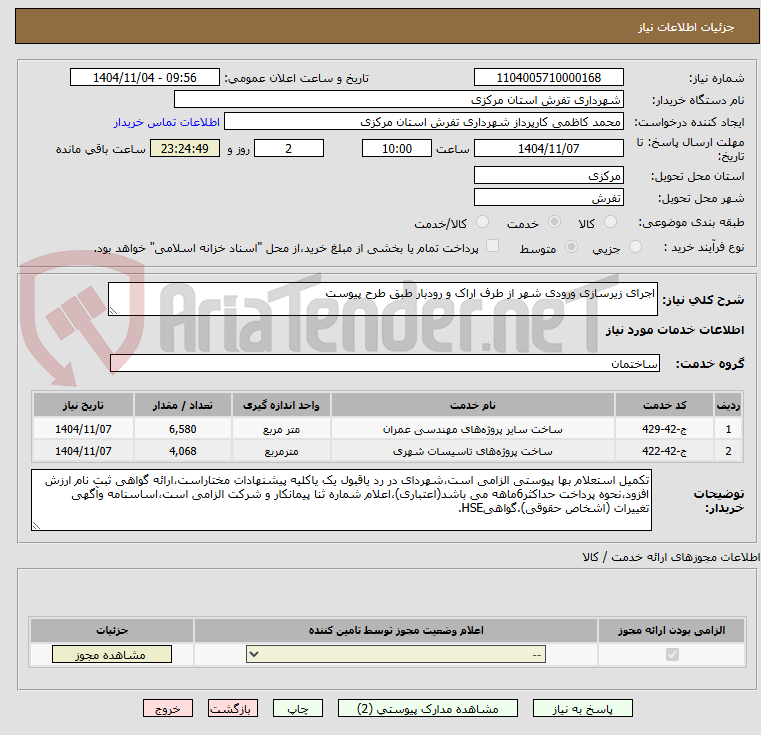Click the واحد اندازه گیری column header
761x735 pixels.
[x=281, y=405]
